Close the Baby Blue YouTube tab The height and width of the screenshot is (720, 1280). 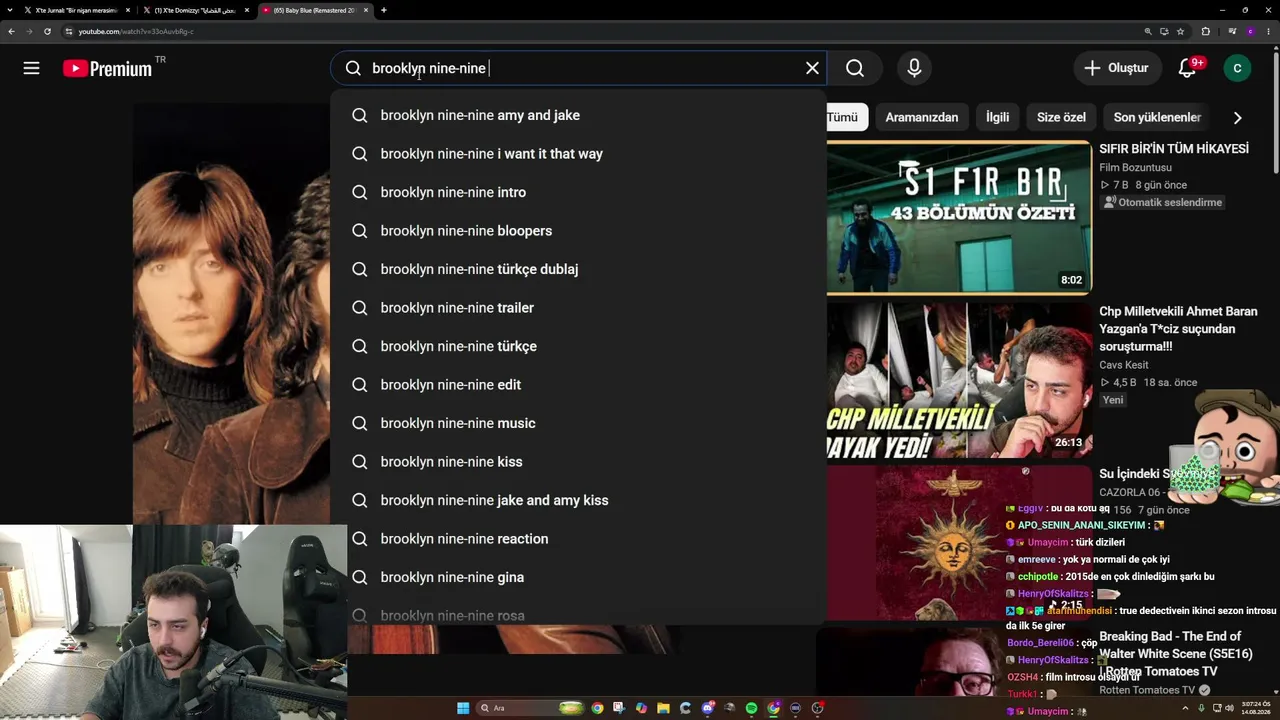366,10
